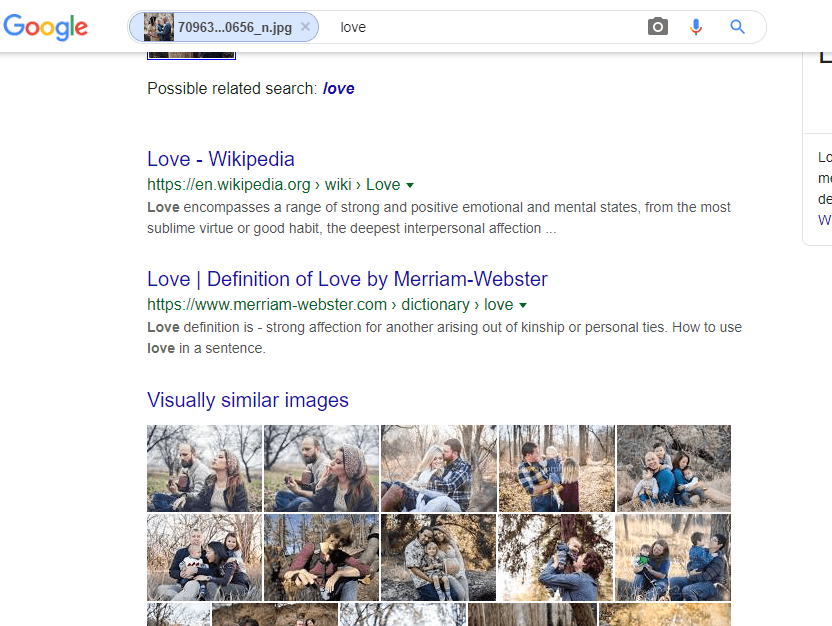Open the 'Love - Wikipedia' result
This screenshot has height=626, width=832.
click(220, 159)
